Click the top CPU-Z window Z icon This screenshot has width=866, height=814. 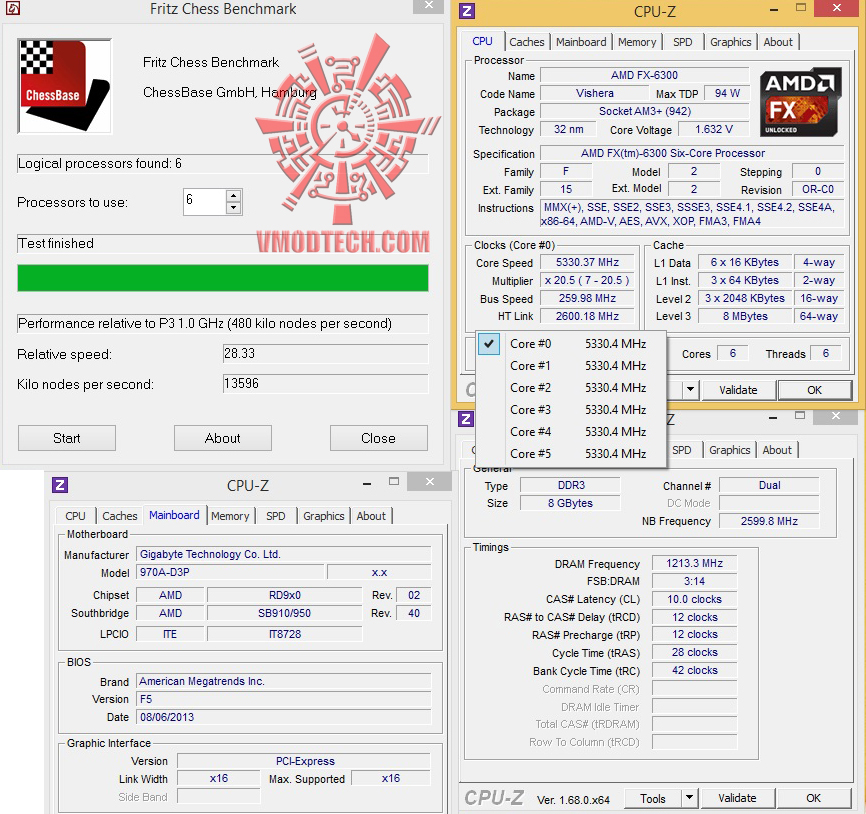pyautogui.click(x=467, y=10)
